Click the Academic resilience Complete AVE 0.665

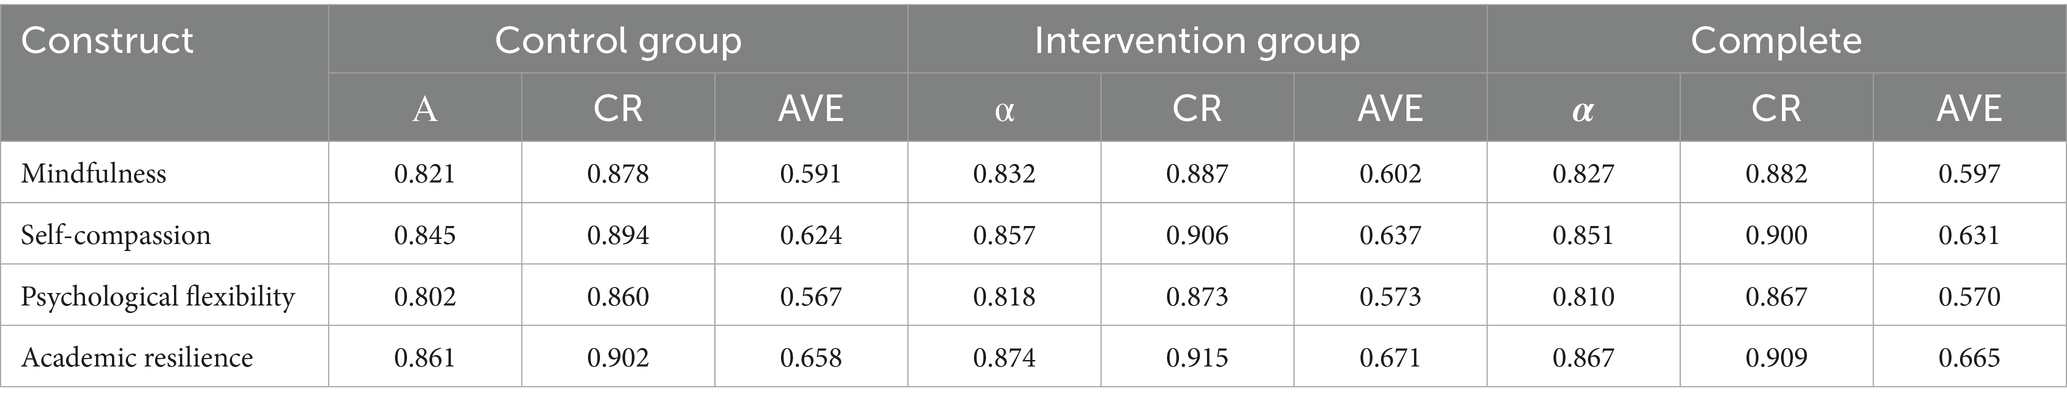(1969, 358)
